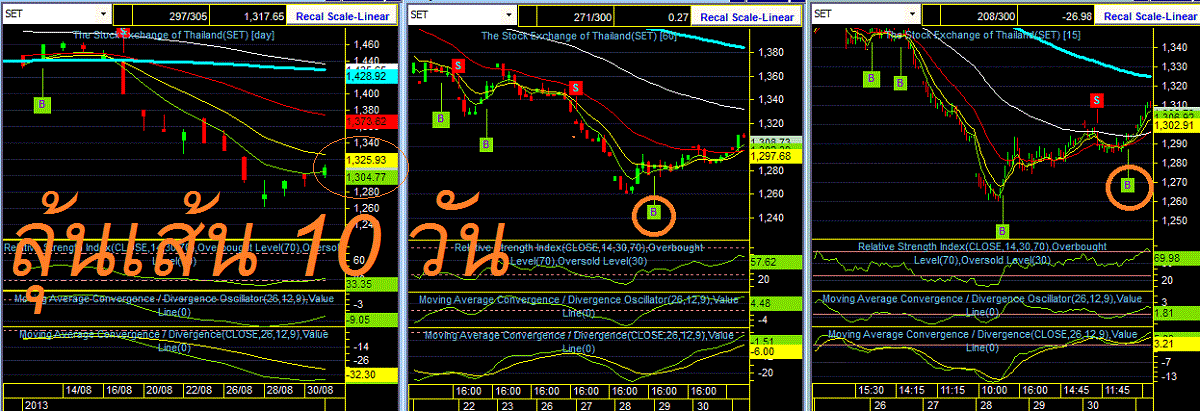Viewport: 1200px width, 411px height.
Task: Click the 60-minute chart title ending [60]
Action: (x=579, y=35)
